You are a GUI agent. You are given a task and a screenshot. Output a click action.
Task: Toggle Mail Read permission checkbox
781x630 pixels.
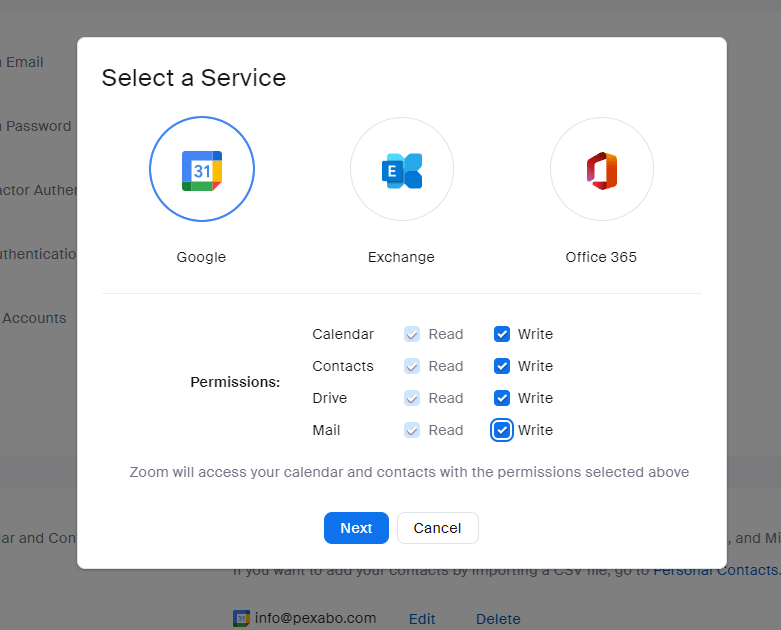tap(412, 430)
